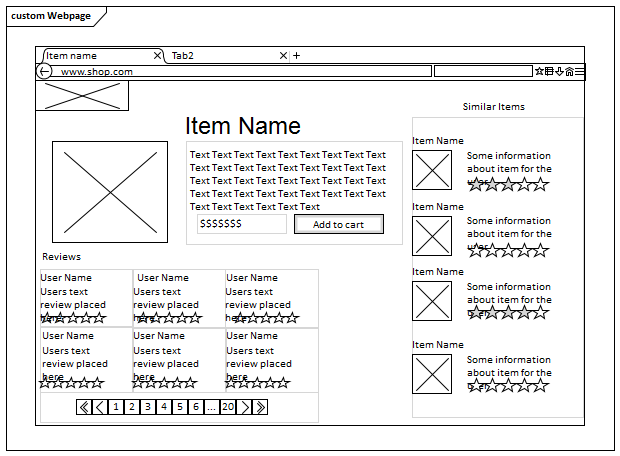This screenshot has width=620, height=456.
Task: Select reviews page 3
Action: tap(148, 407)
